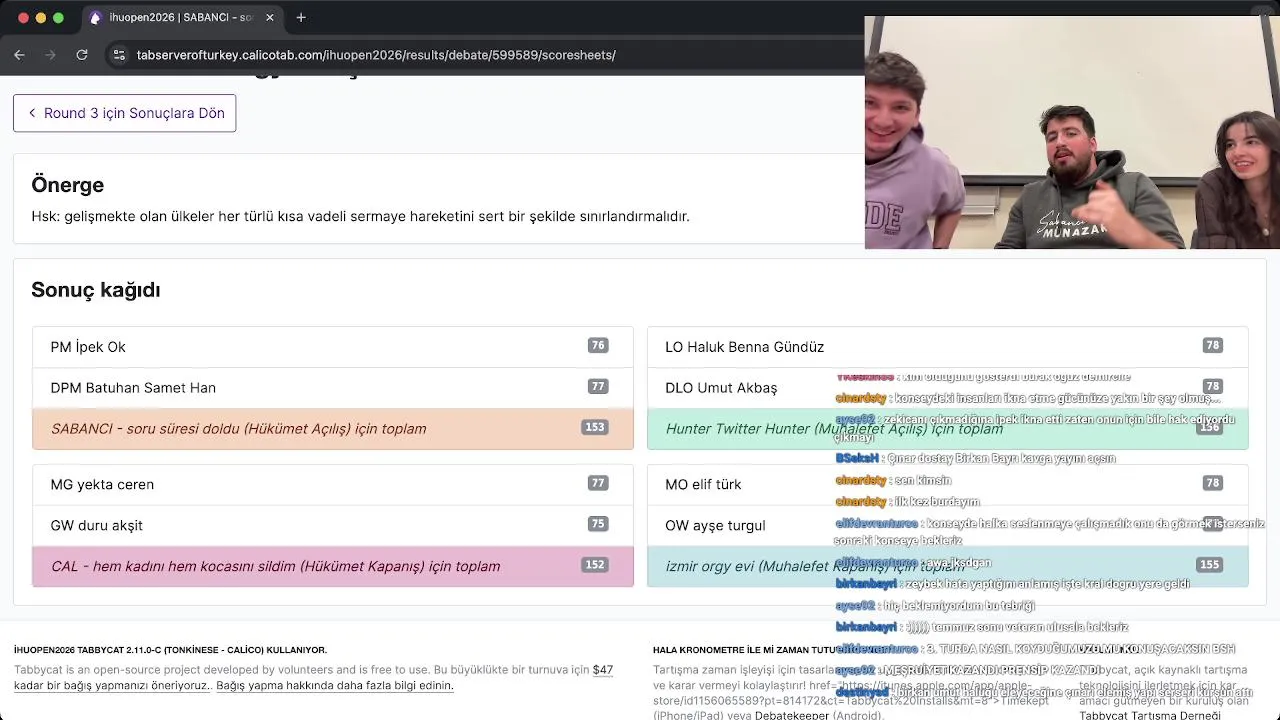1280x720 pixels.
Task: Return via Round 3 için Sonuçlara Dön
Action: [125, 113]
